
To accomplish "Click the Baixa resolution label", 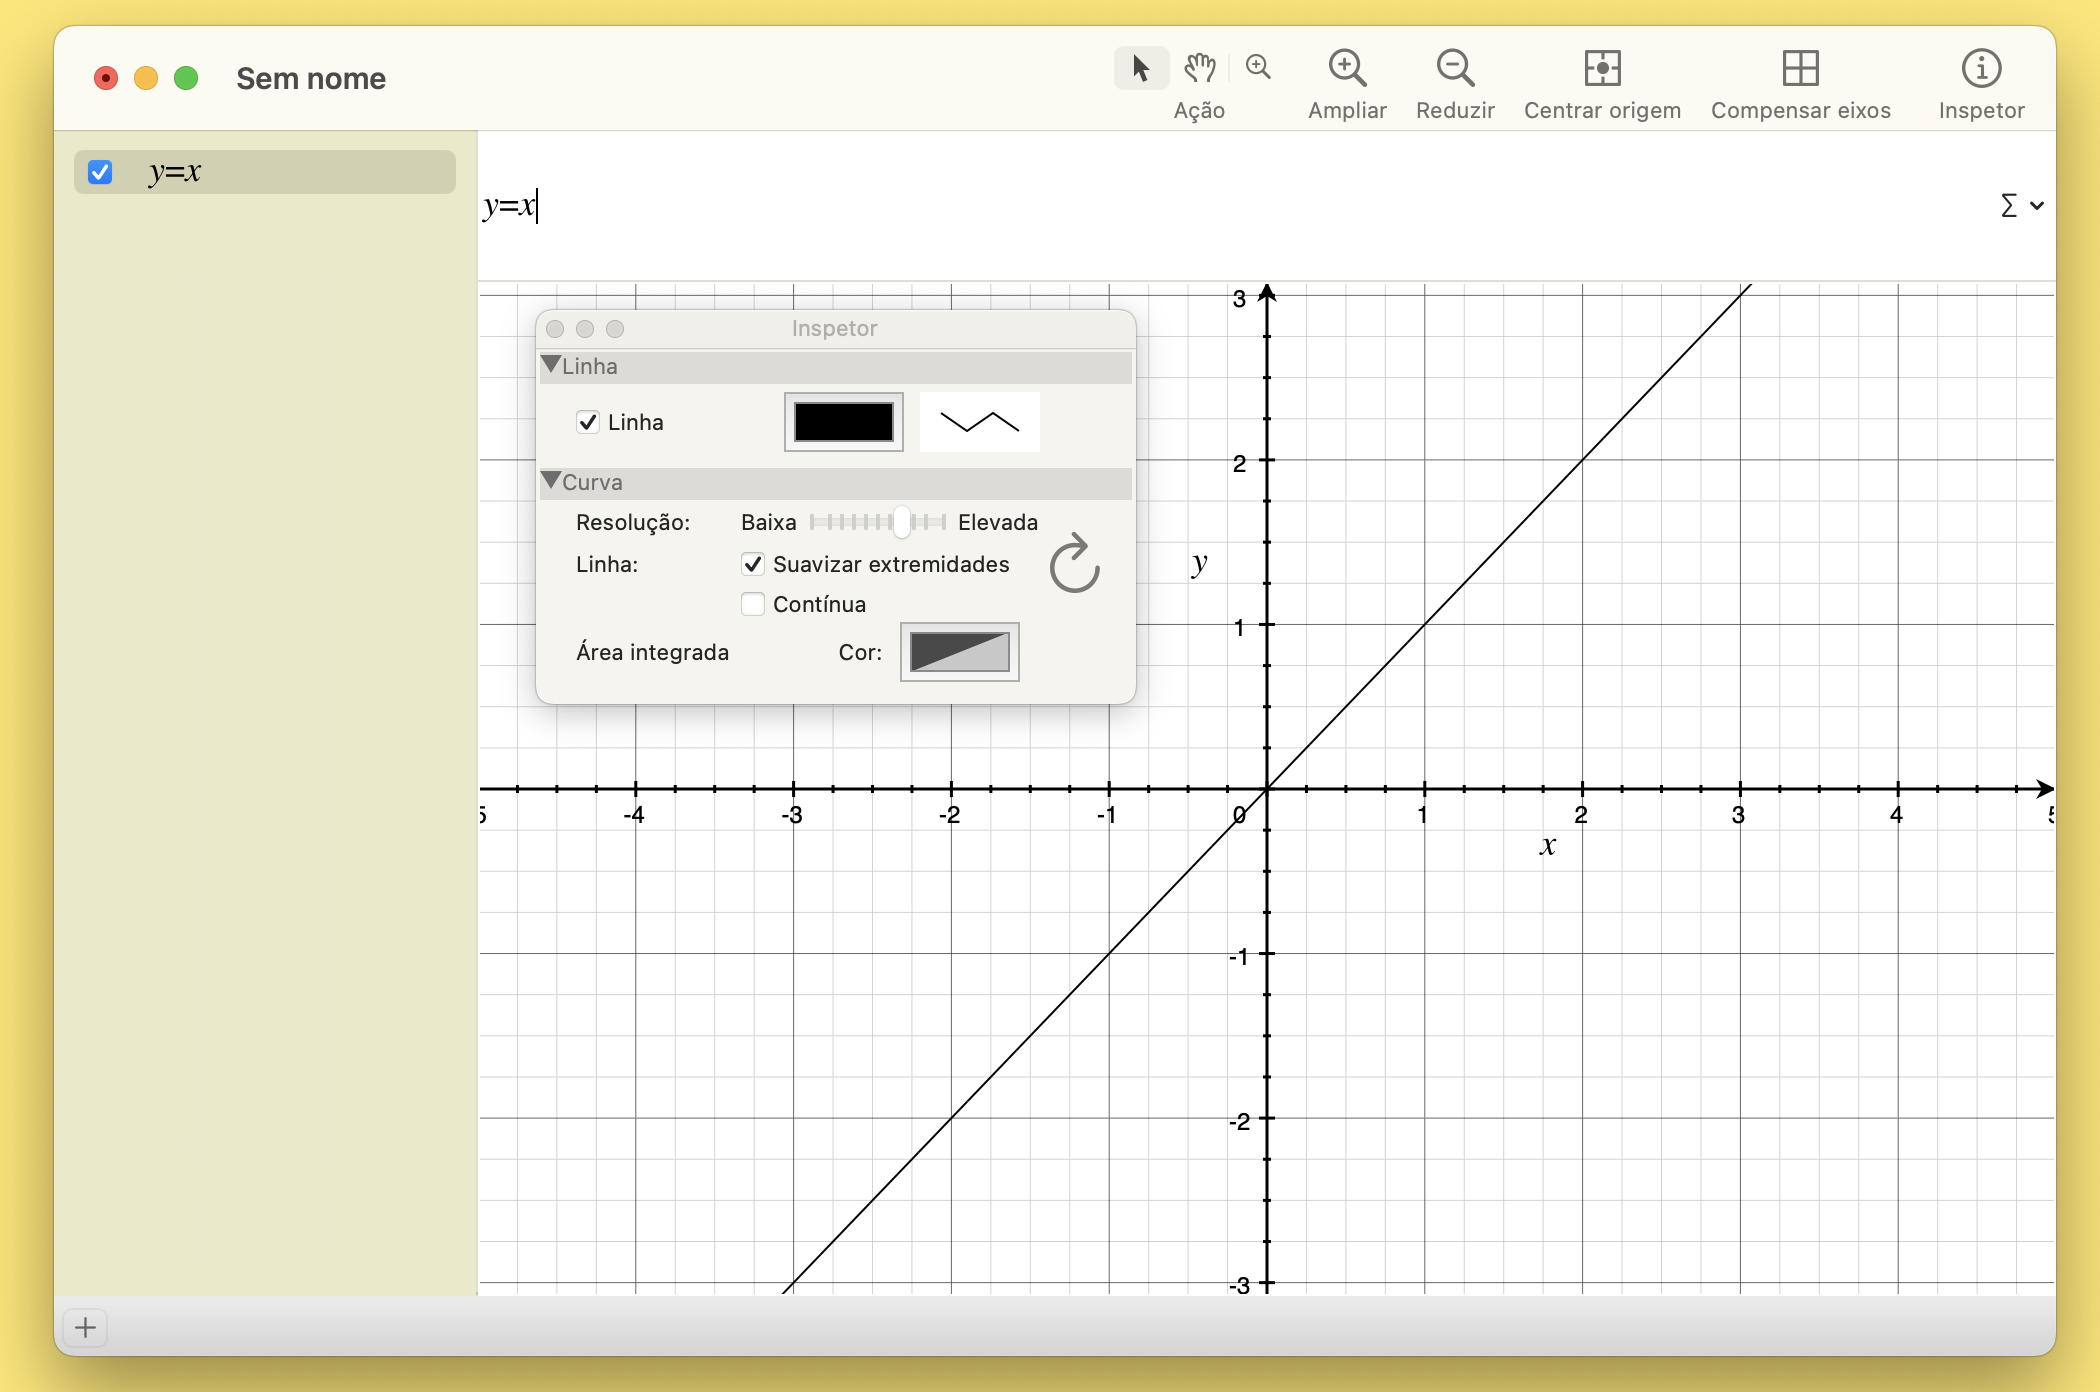I will coord(769,522).
